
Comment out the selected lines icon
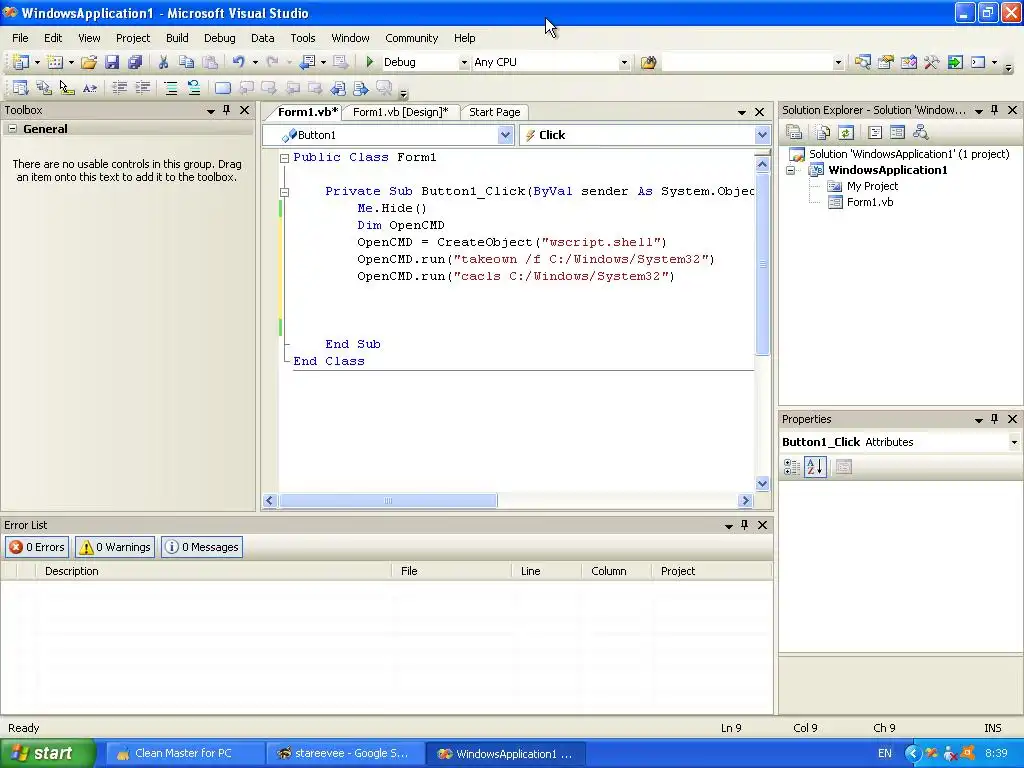click(171, 88)
